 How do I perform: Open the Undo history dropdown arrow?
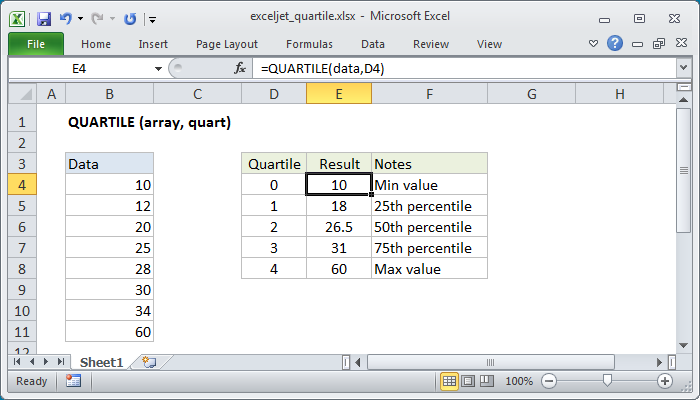[x=80, y=19]
